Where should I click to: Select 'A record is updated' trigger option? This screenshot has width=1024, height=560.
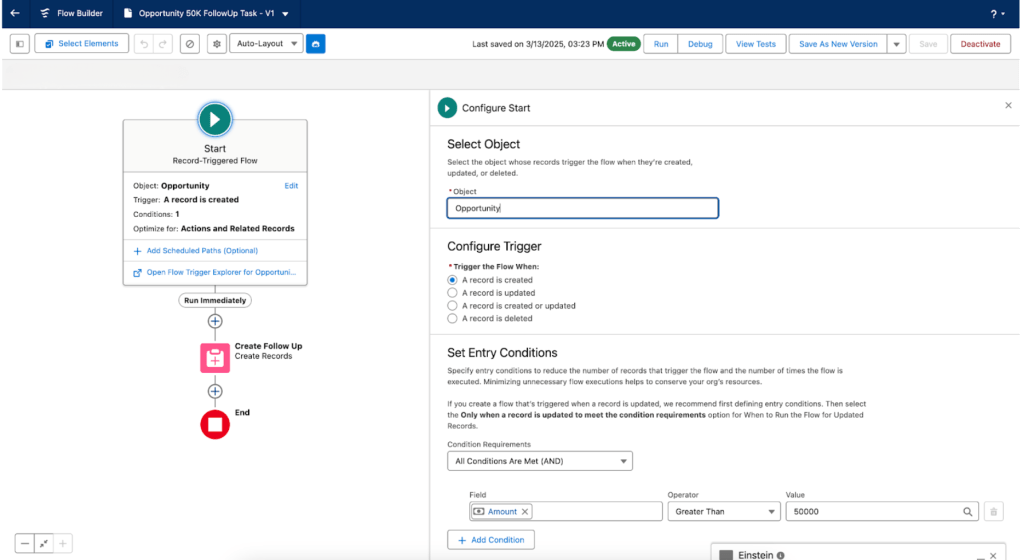pyautogui.click(x=453, y=293)
